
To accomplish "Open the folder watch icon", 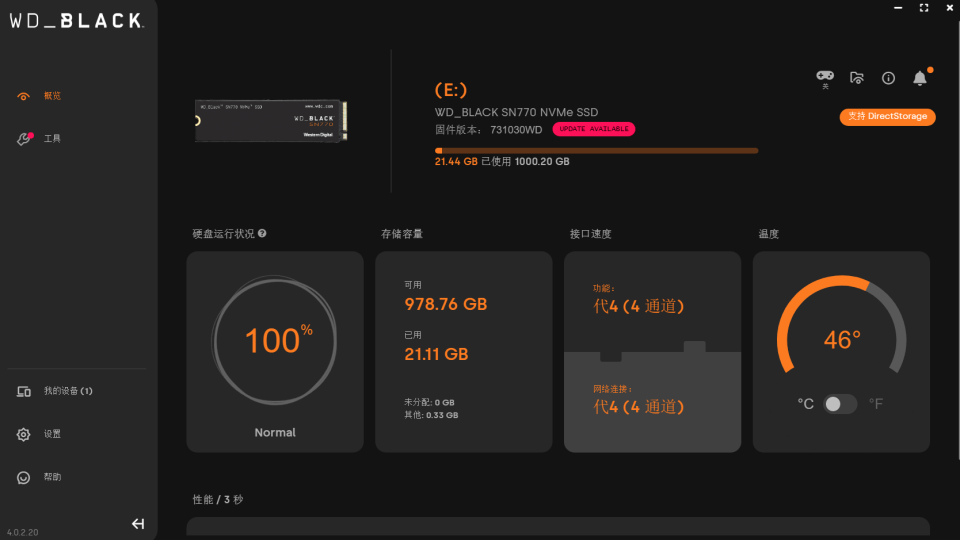I will click(857, 78).
